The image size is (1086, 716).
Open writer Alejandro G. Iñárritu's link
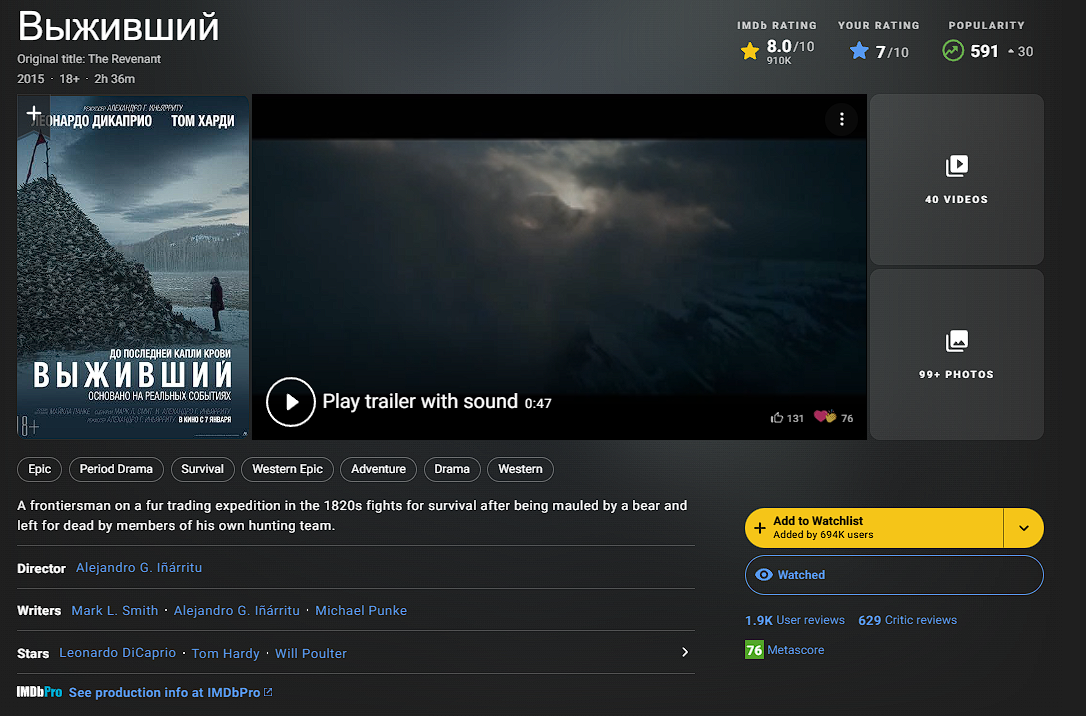click(236, 611)
